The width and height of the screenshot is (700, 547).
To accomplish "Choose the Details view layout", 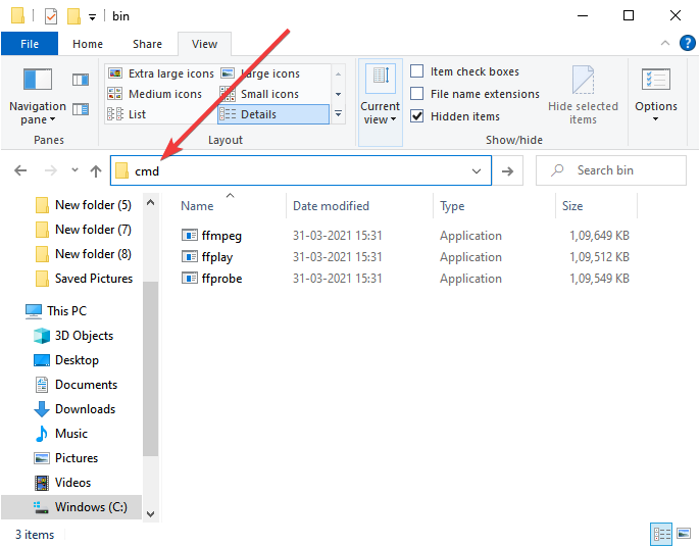I will (273, 114).
